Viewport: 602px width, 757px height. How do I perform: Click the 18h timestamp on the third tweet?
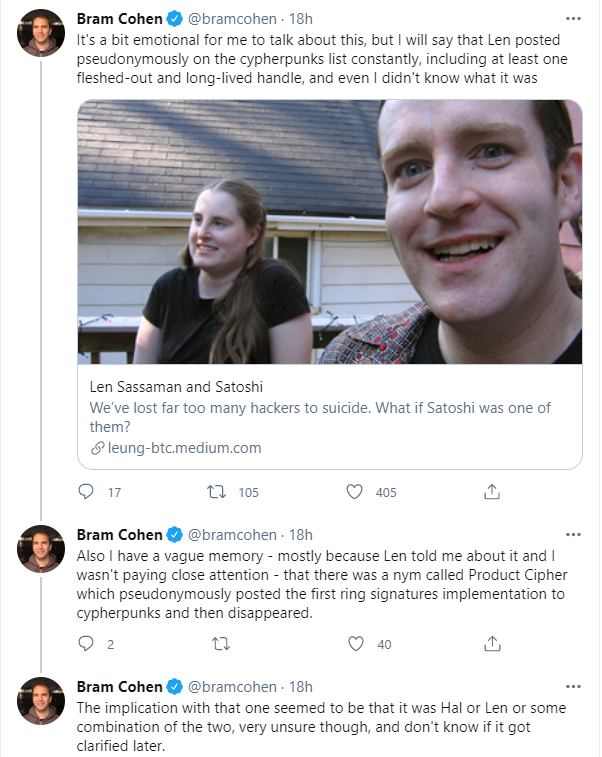click(x=301, y=686)
